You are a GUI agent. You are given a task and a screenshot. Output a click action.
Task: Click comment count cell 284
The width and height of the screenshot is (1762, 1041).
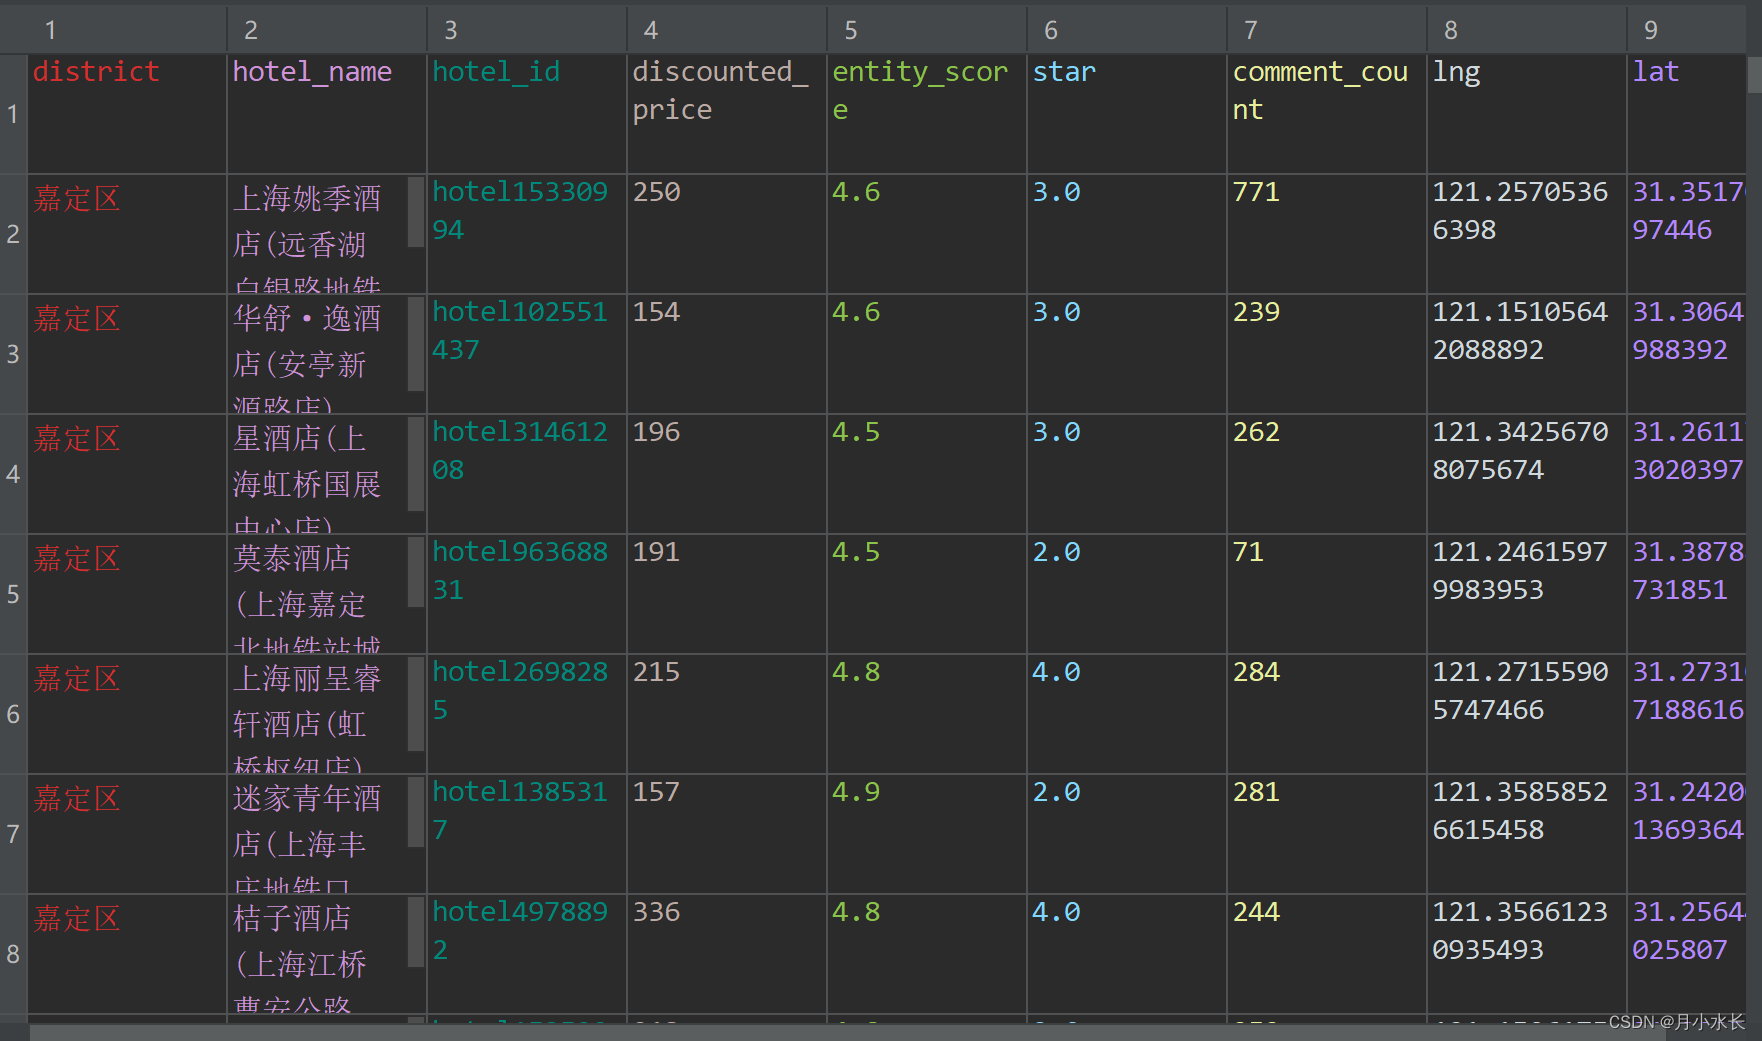tap(1327, 714)
